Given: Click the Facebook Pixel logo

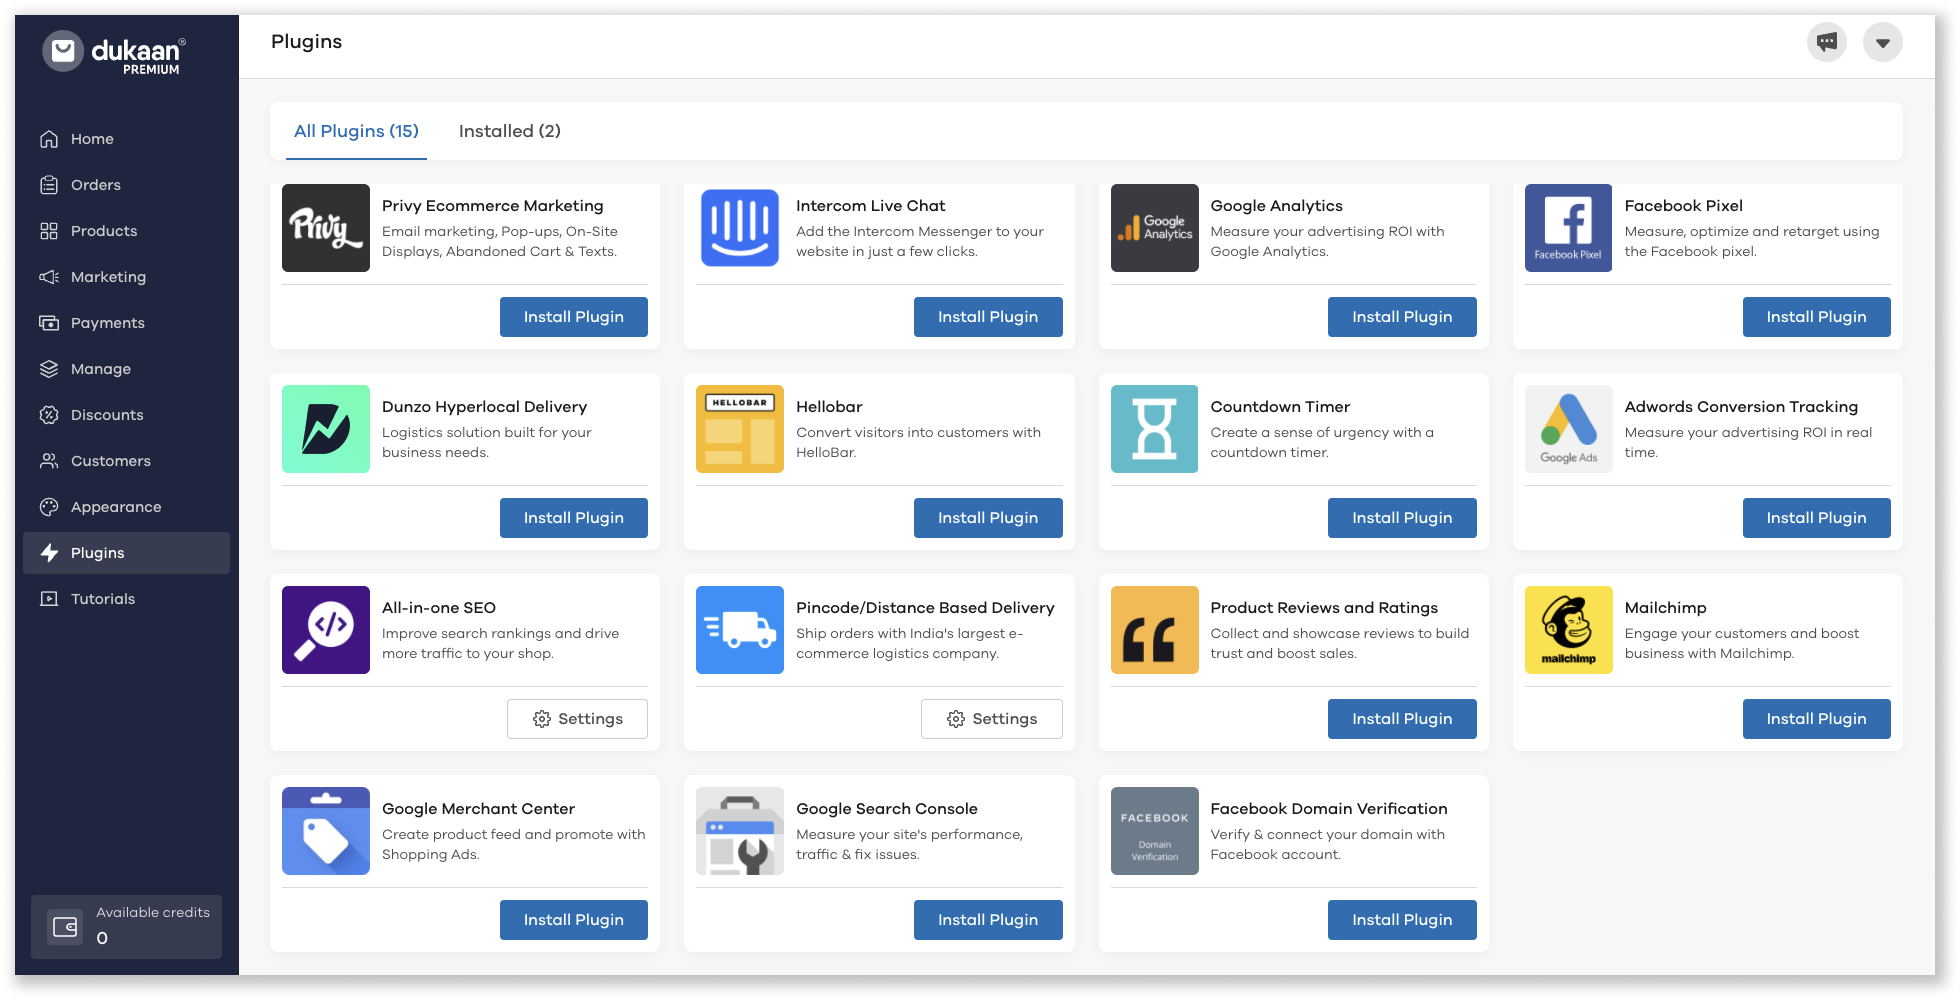Looking at the screenshot, I should pyautogui.click(x=1568, y=228).
